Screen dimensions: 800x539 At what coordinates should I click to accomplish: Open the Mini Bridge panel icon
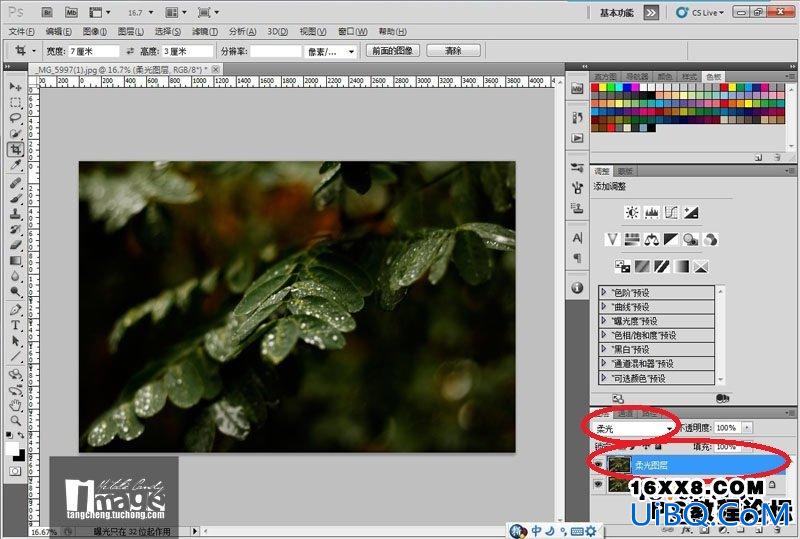pyautogui.click(x=577, y=88)
